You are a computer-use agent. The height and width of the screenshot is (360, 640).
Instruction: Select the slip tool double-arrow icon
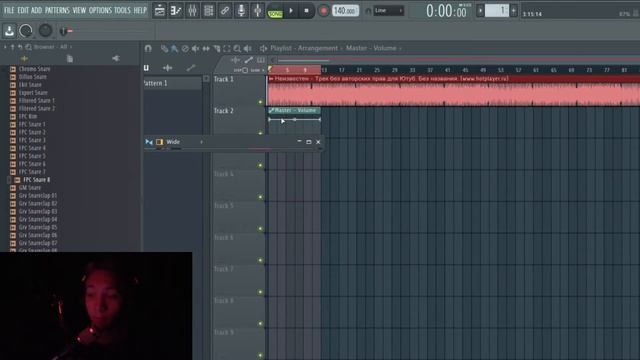pyautogui.click(x=206, y=49)
